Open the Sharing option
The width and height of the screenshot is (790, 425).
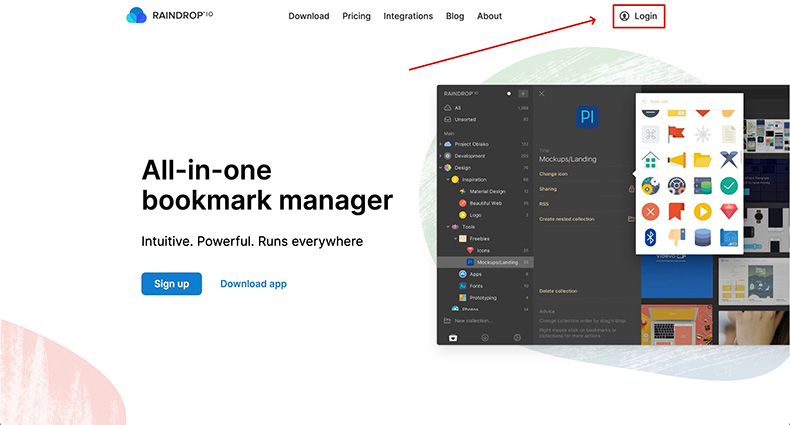point(548,189)
